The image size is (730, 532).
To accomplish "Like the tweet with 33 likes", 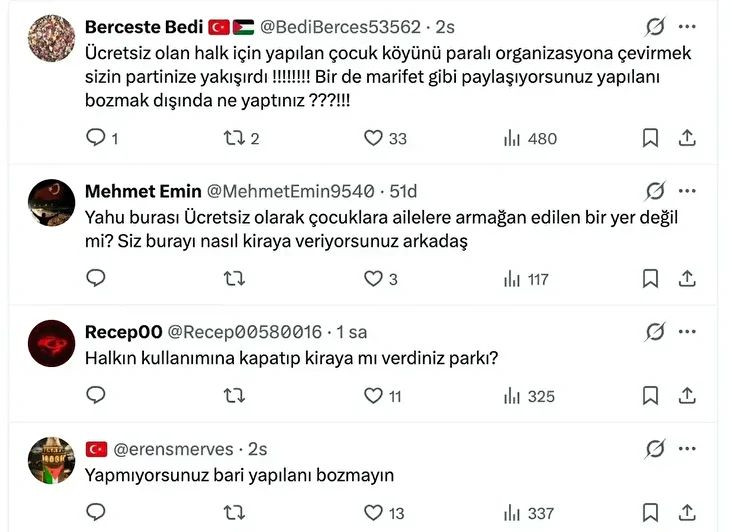I will point(373,138).
